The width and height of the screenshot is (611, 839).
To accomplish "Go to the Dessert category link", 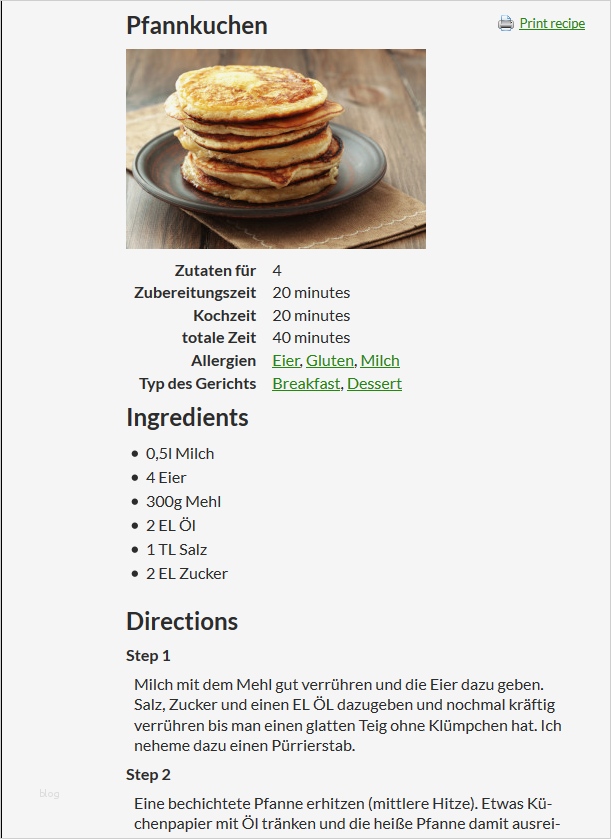I will pos(374,383).
